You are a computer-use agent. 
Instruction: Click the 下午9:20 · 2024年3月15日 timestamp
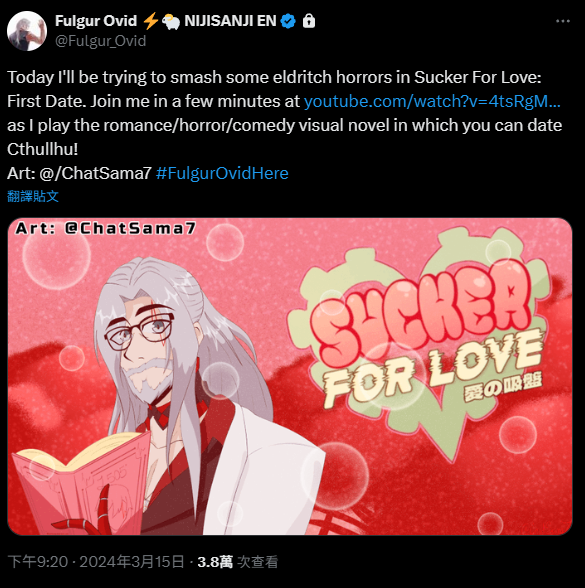(96, 562)
